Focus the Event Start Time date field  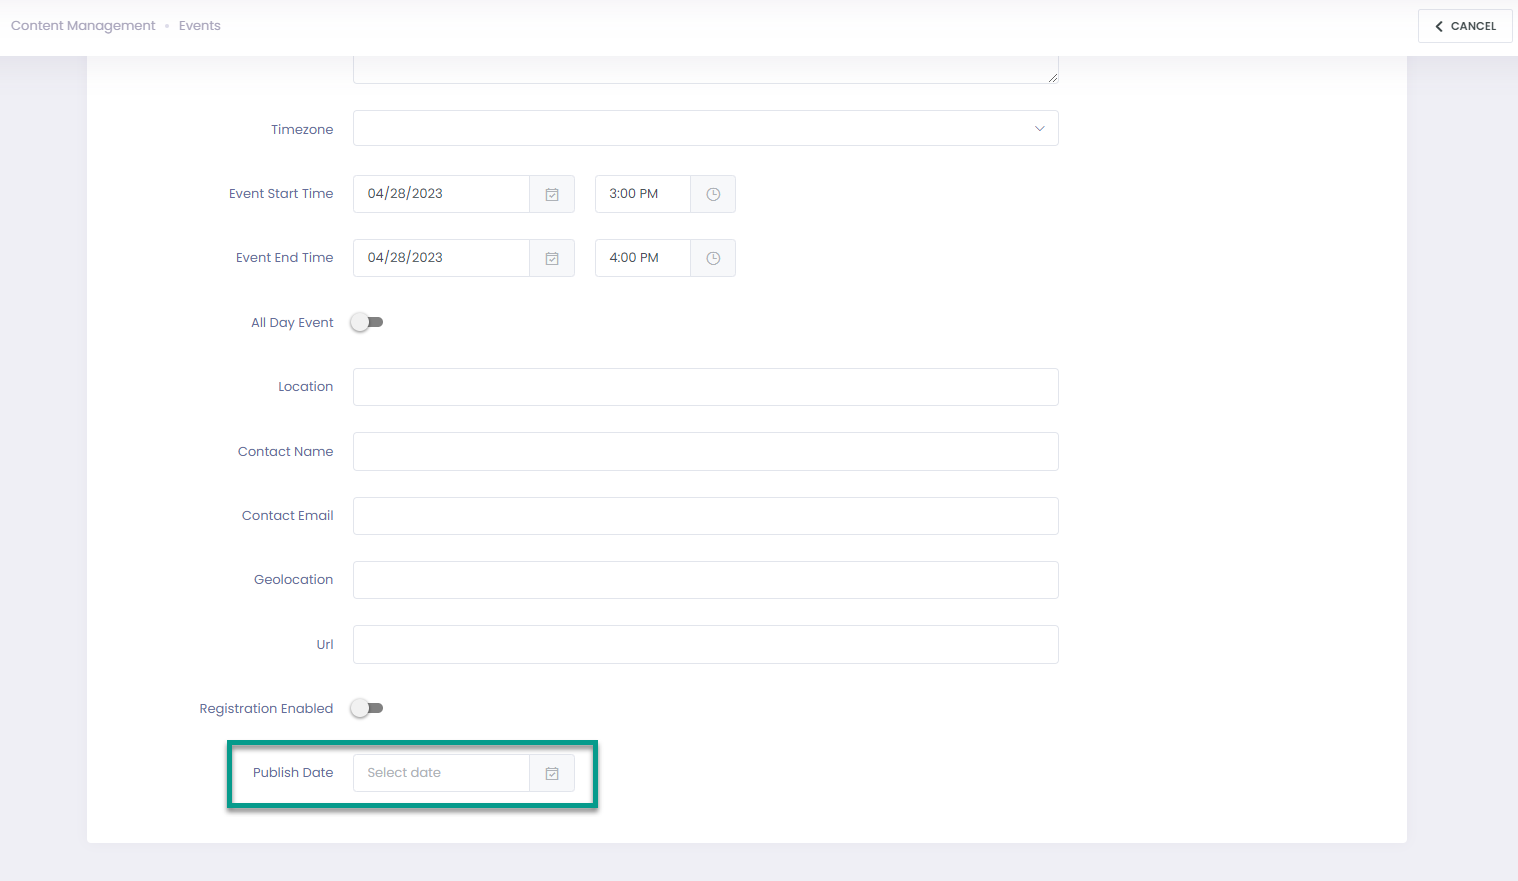pos(441,194)
